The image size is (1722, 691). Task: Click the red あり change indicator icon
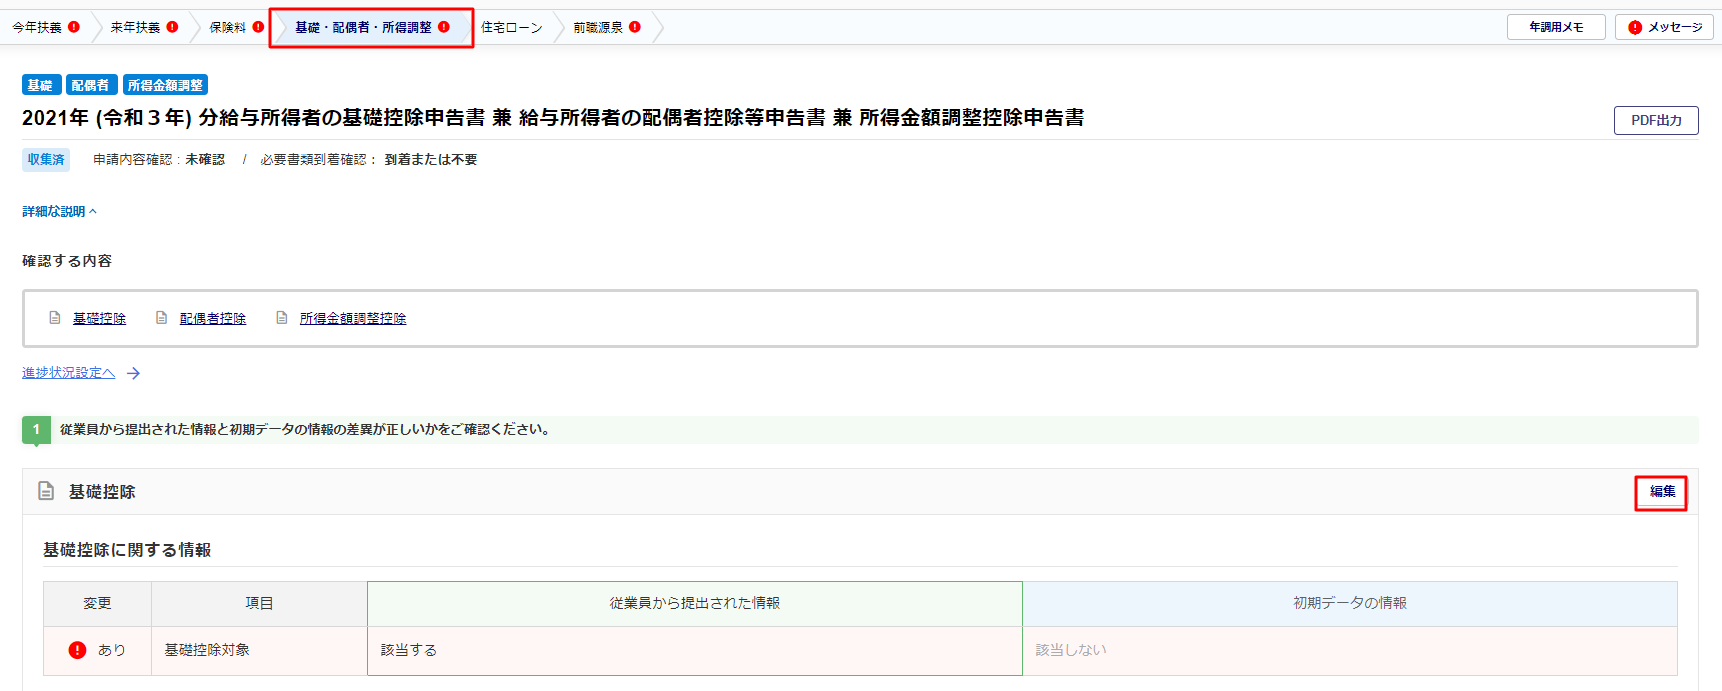tap(77, 650)
